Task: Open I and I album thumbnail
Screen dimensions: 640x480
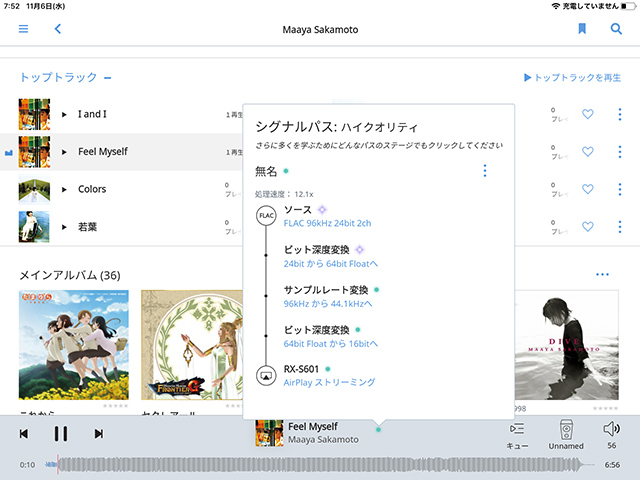Action: tap(34, 114)
